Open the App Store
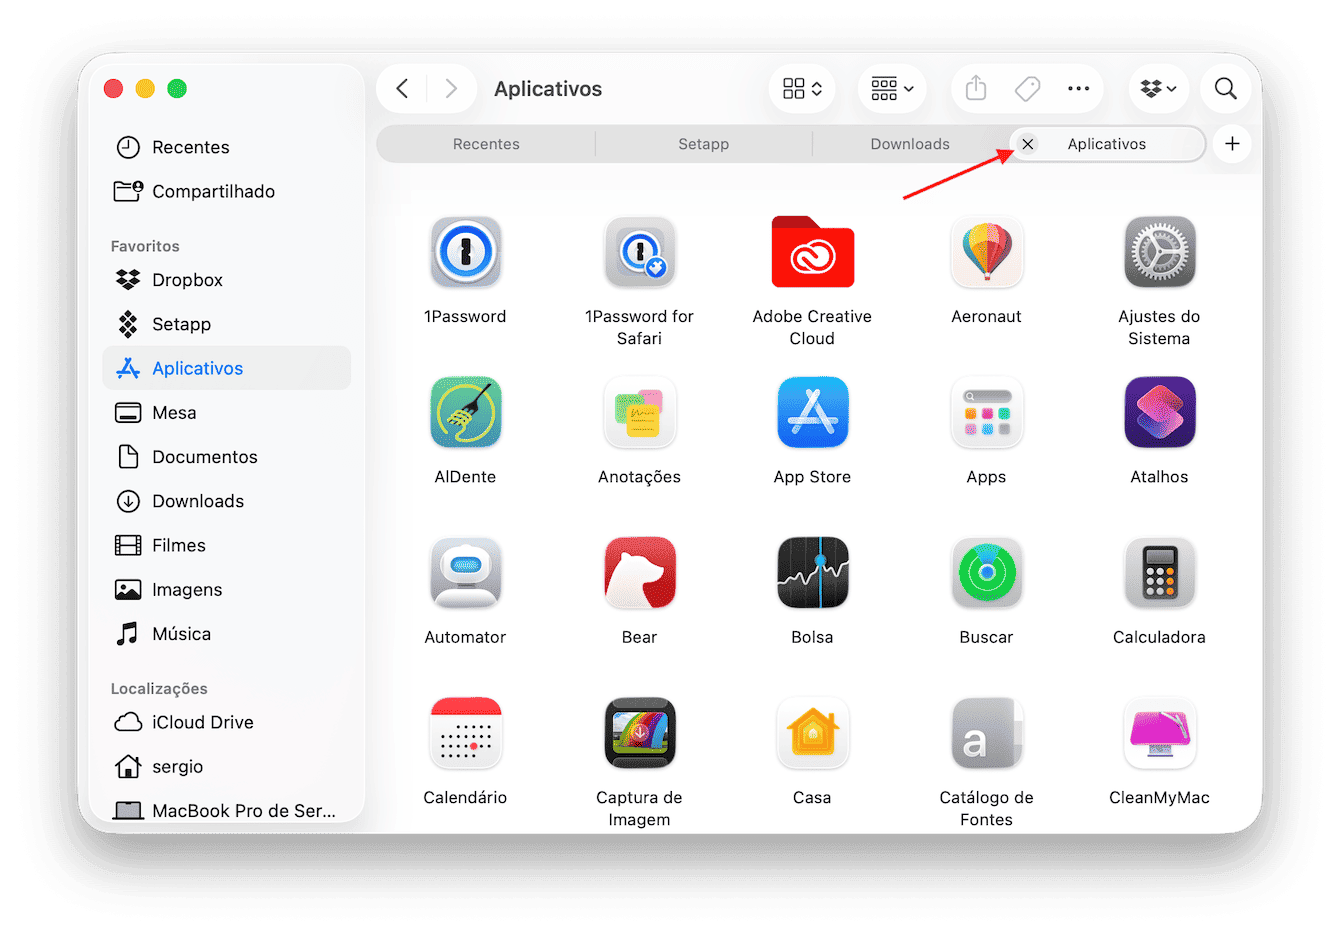1340x936 pixels. (x=812, y=412)
